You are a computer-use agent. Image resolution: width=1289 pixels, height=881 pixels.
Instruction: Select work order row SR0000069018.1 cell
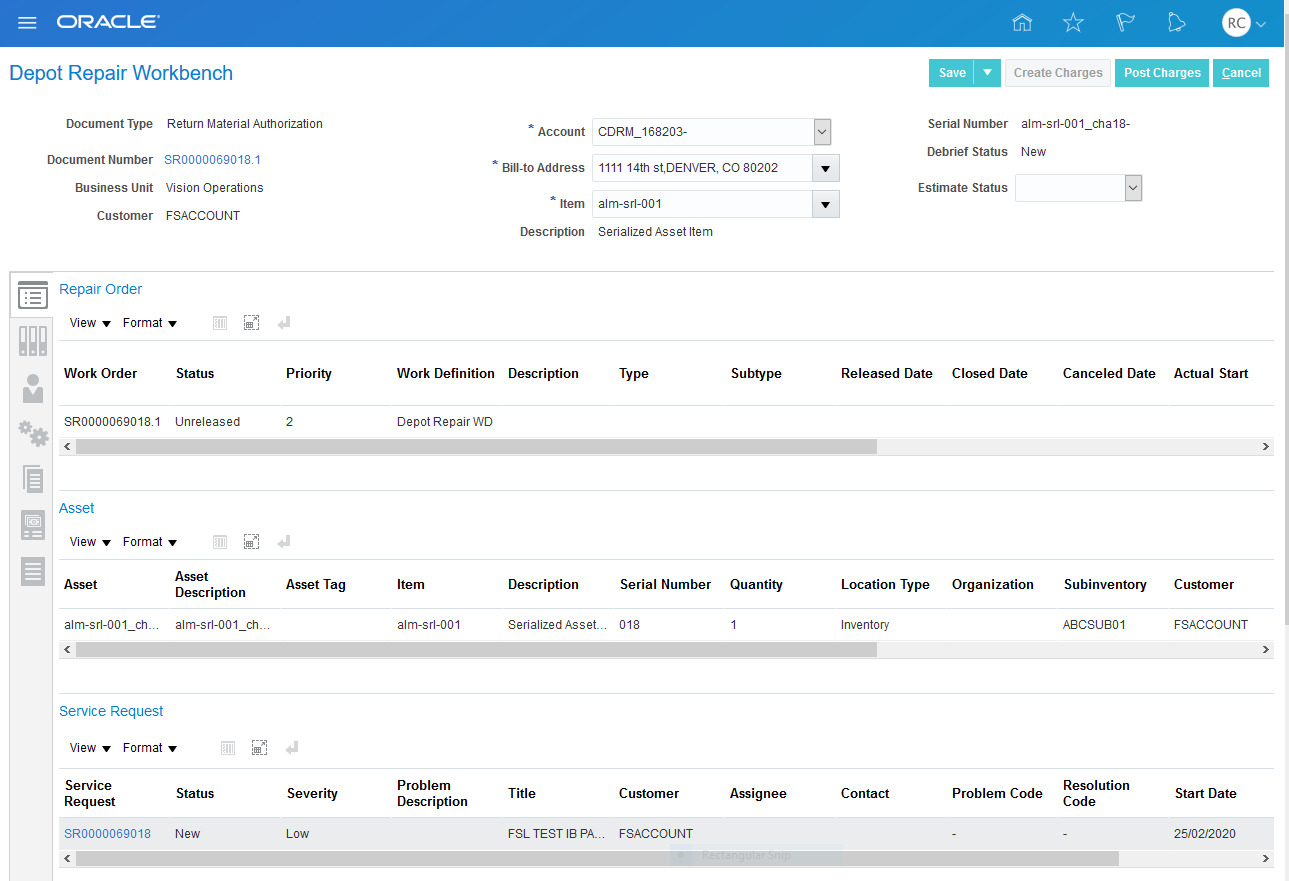click(113, 422)
